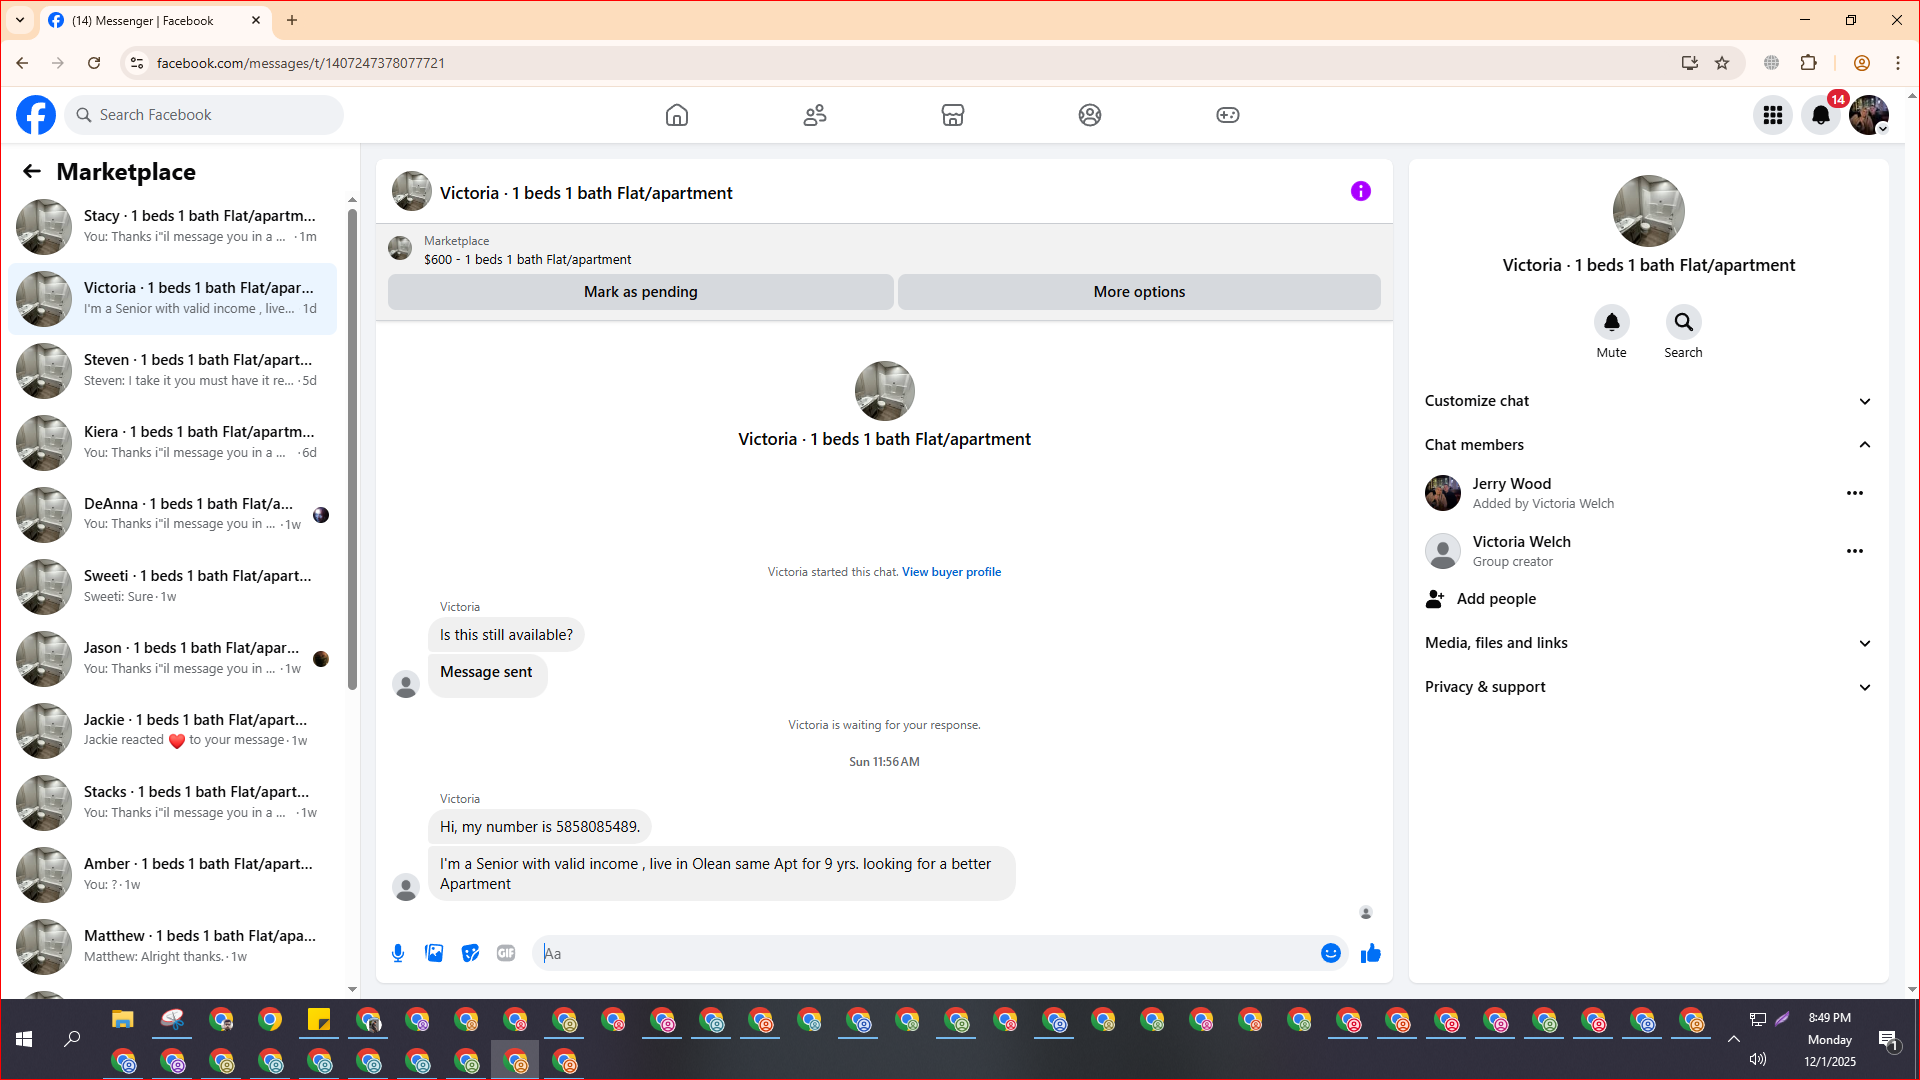
Task: Open notifications bell with 14 badge
Action: click(x=1821, y=115)
